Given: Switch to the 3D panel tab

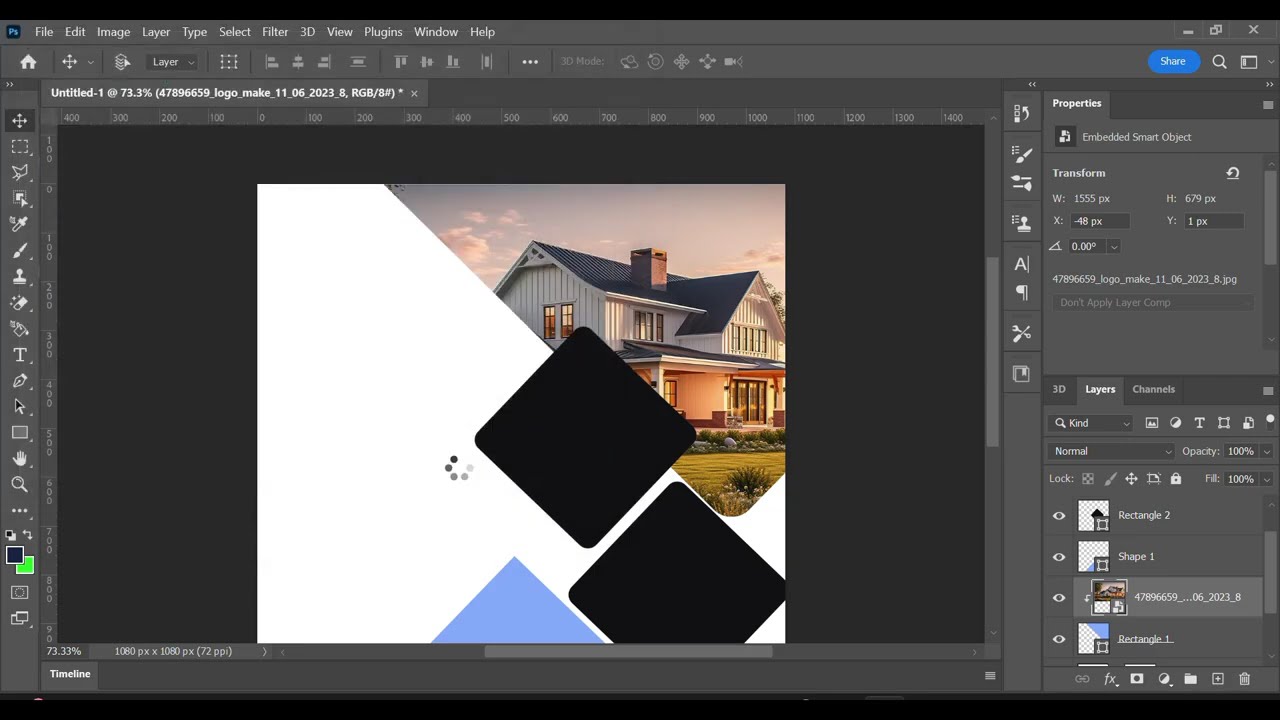Looking at the screenshot, I should (x=1059, y=389).
